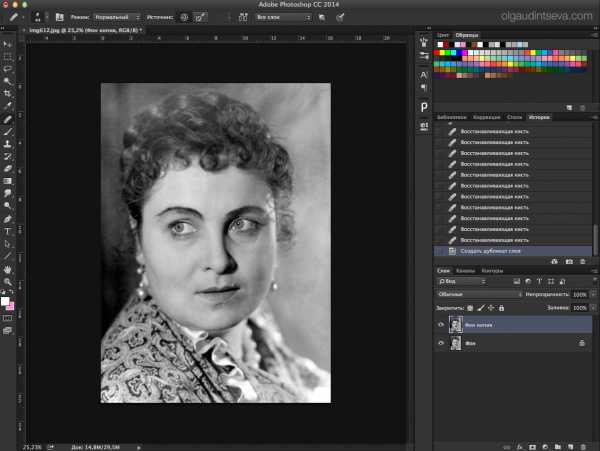The width and height of the screenshot is (600, 451).
Task: Select the Healing Brush tool
Action: click(x=7, y=119)
